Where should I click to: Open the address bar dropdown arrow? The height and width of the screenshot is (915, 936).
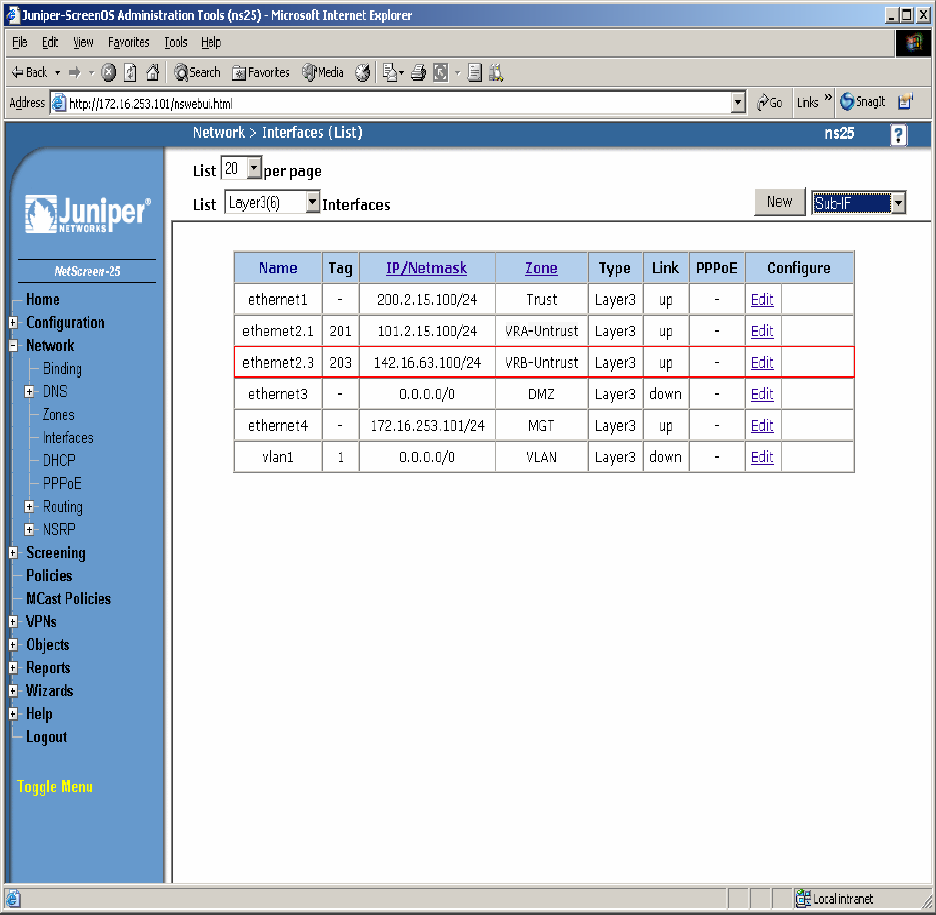[x=738, y=103]
